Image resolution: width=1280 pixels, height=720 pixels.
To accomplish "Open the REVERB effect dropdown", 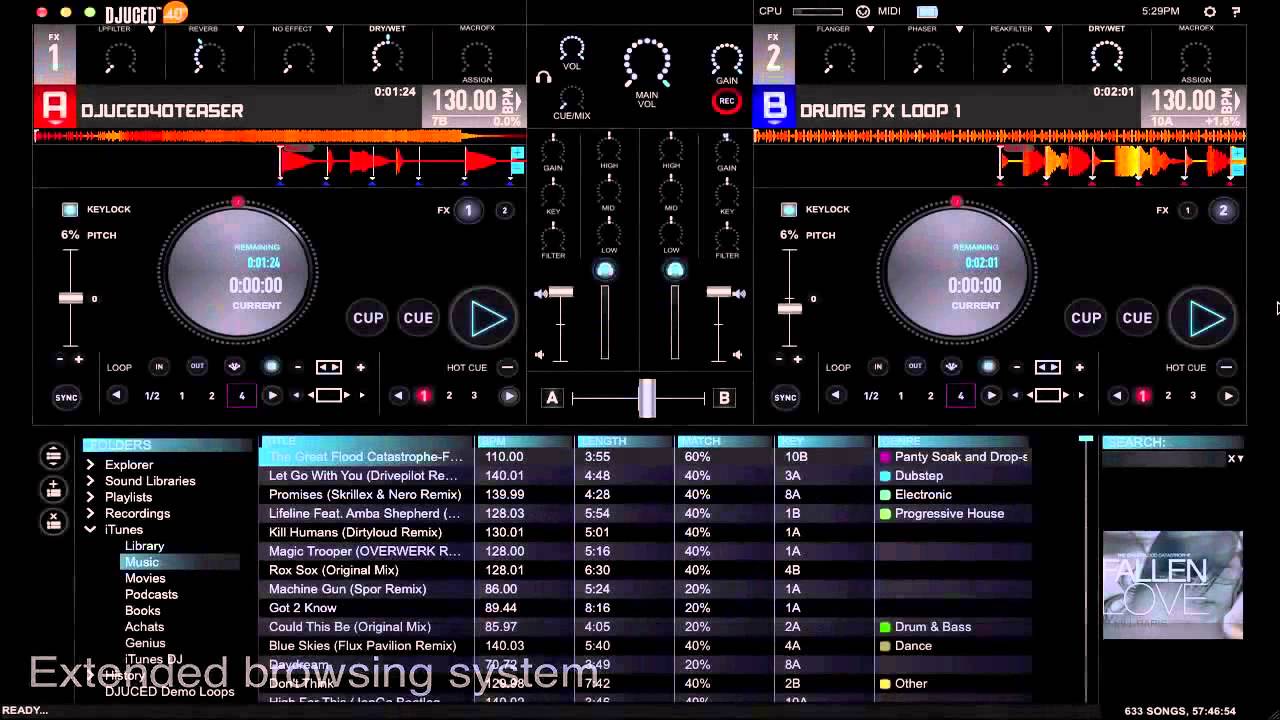I will tap(240, 29).
